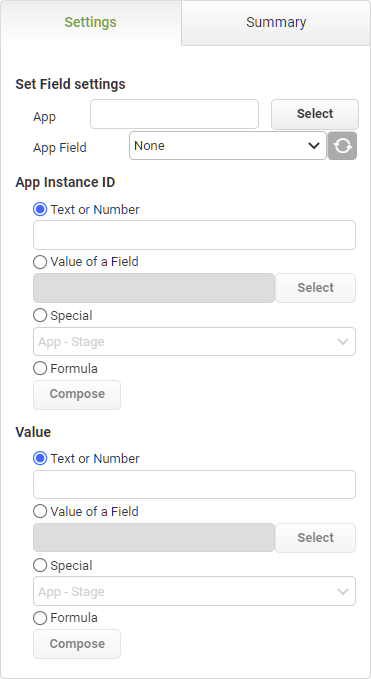Click the Value section heading
The width and height of the screenshot is (371, 679).
pyautogui.click(x=33, y=432)
